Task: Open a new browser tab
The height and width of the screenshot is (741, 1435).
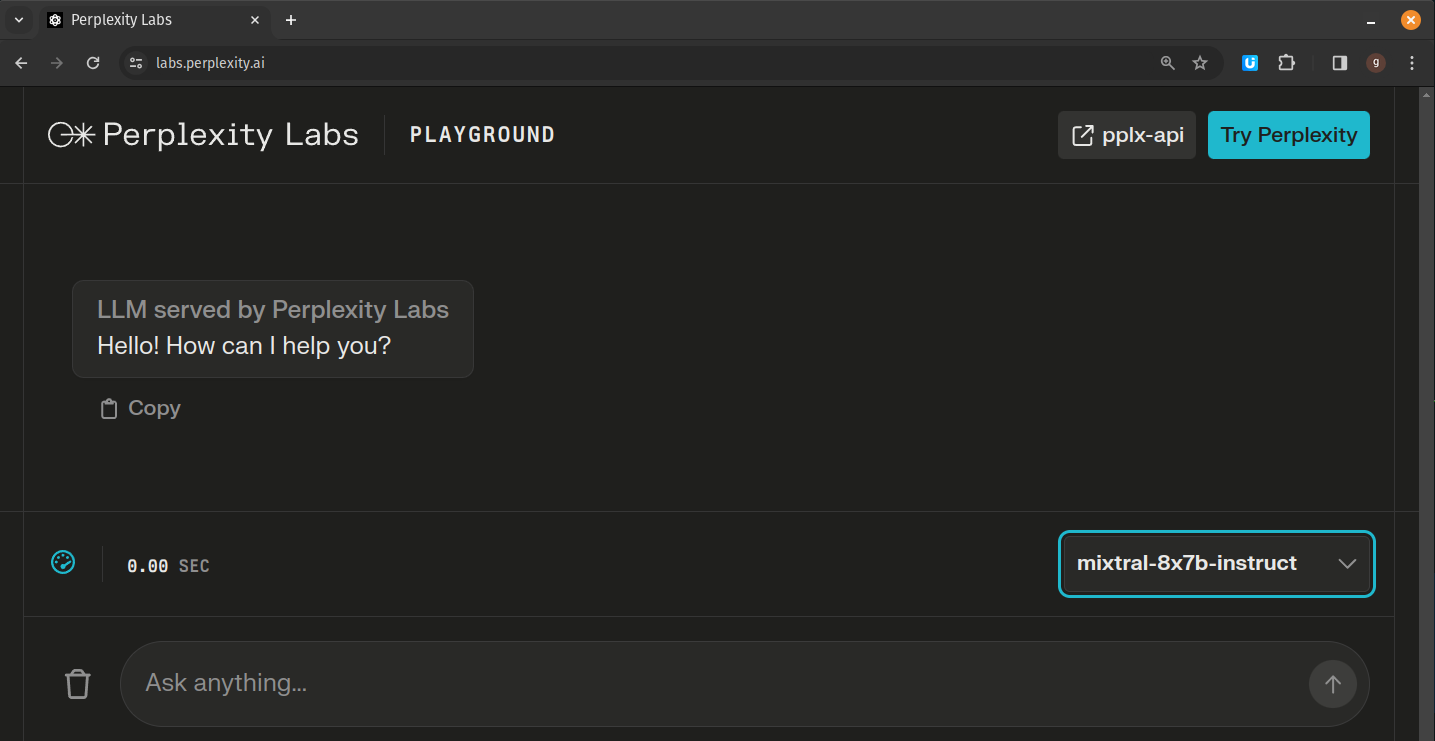Action: pos(291,20)
